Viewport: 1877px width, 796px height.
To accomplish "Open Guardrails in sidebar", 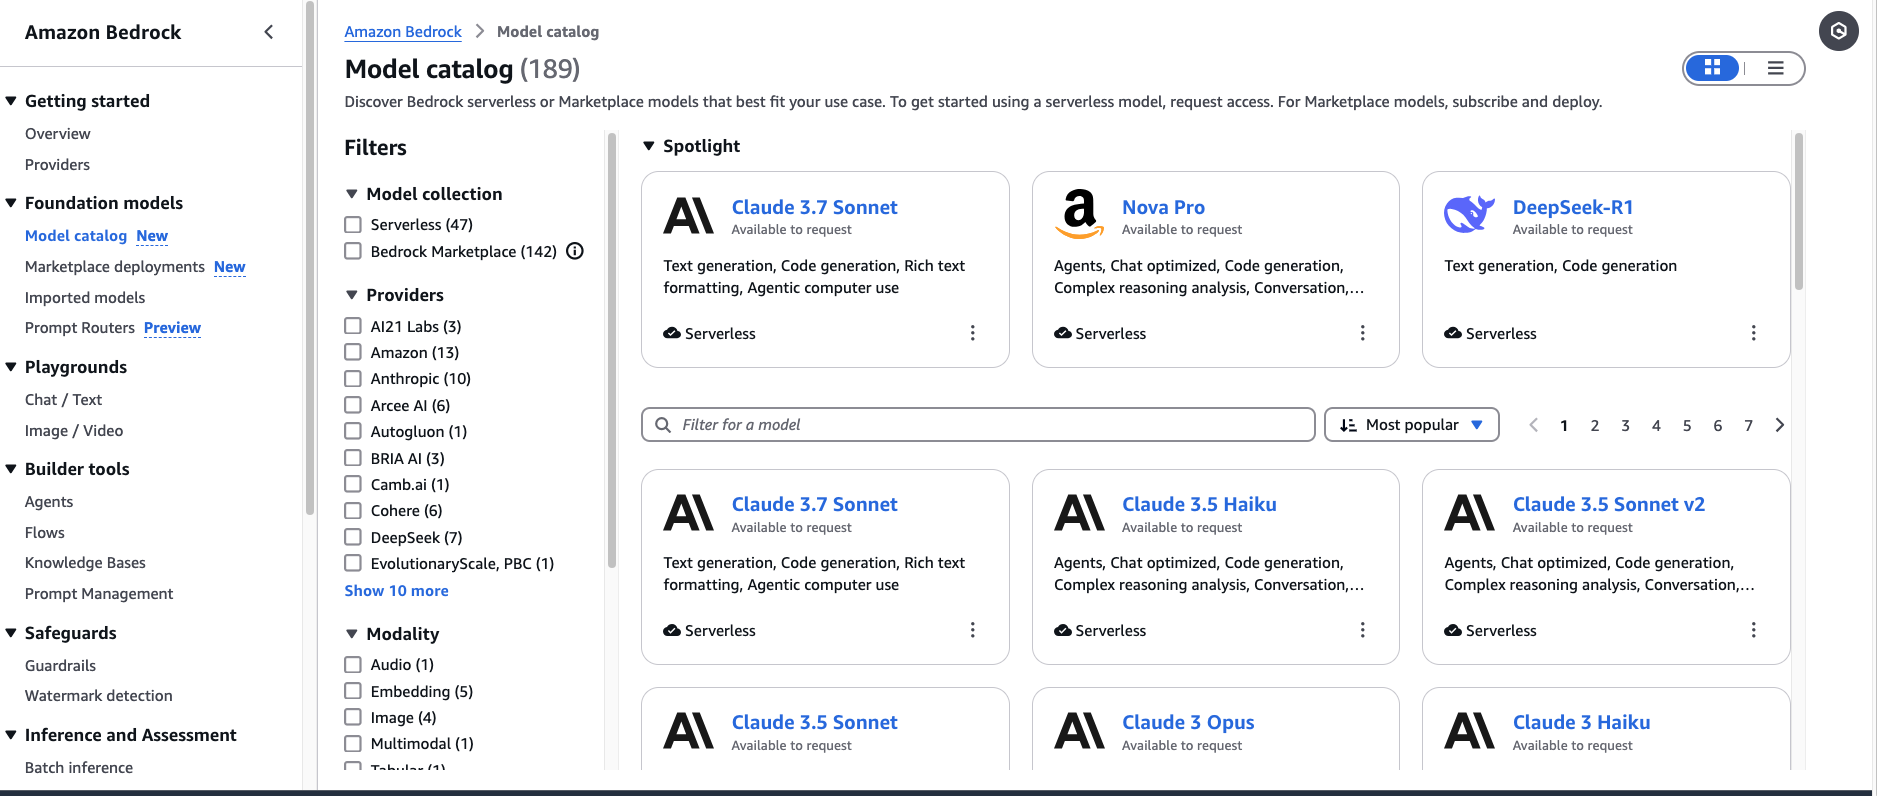I will click(60, 666).
